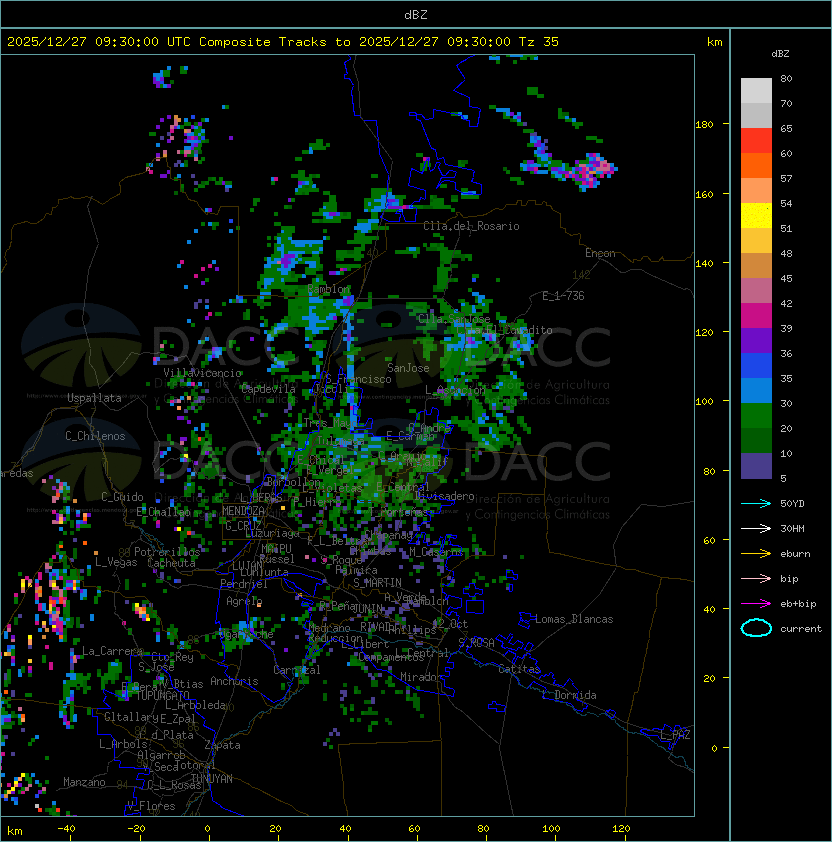
Task: Pick the royal blue 35-36 dBZ swatch
Action: [x=756, y=366]
